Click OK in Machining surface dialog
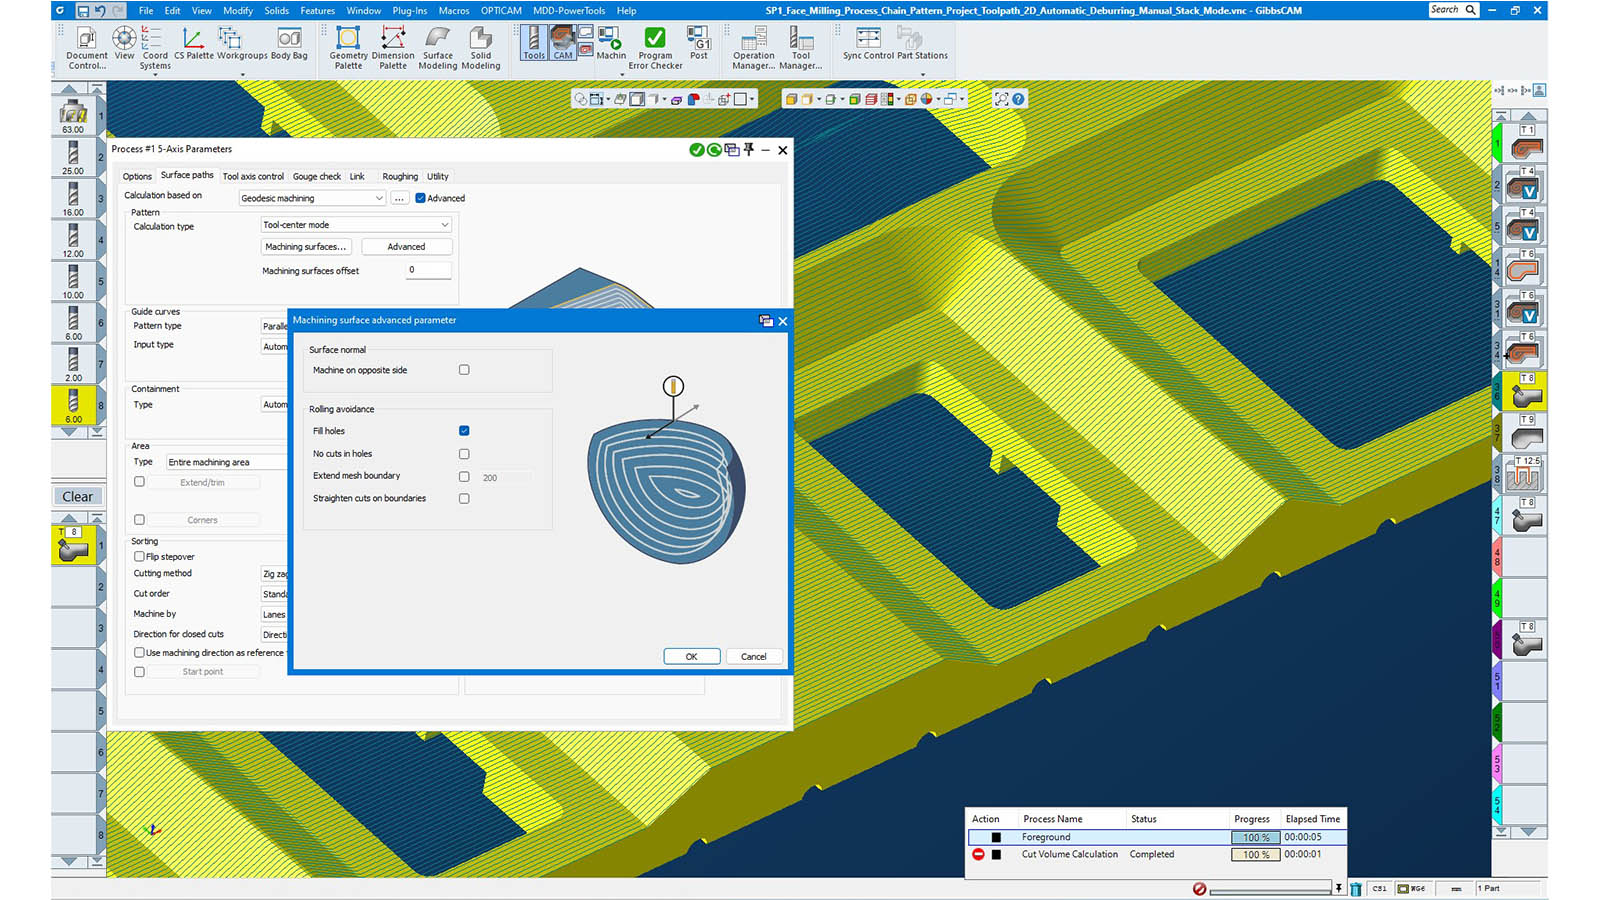Screen dimensions: 1600x900 (x=691, y=656)
